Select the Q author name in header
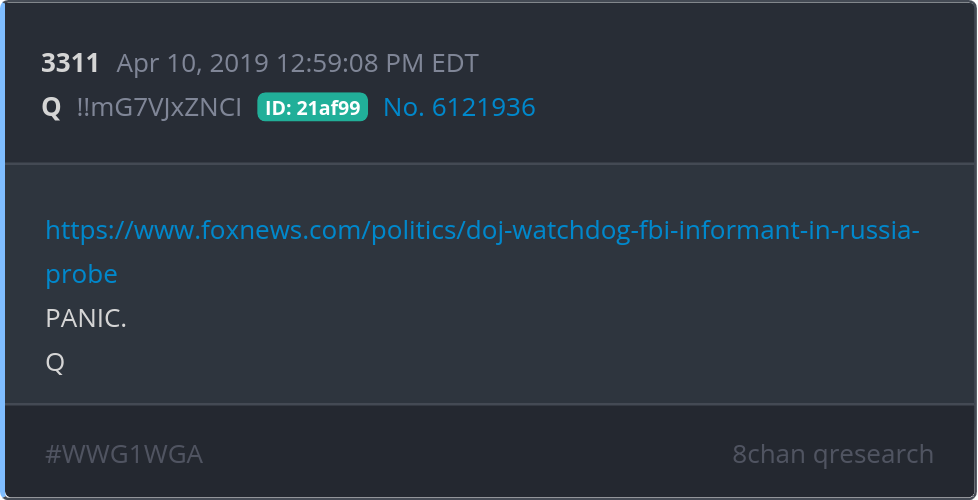This screenshot has width=978, height=500. pos(51,108)
